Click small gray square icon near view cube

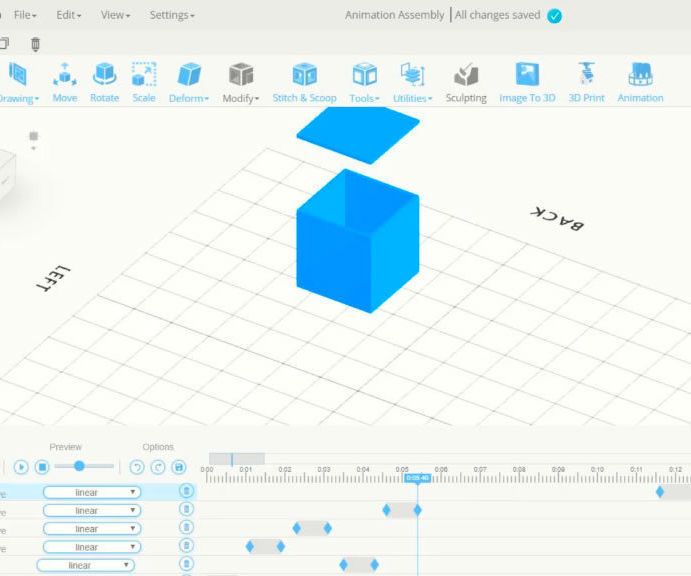coord(33,136)
